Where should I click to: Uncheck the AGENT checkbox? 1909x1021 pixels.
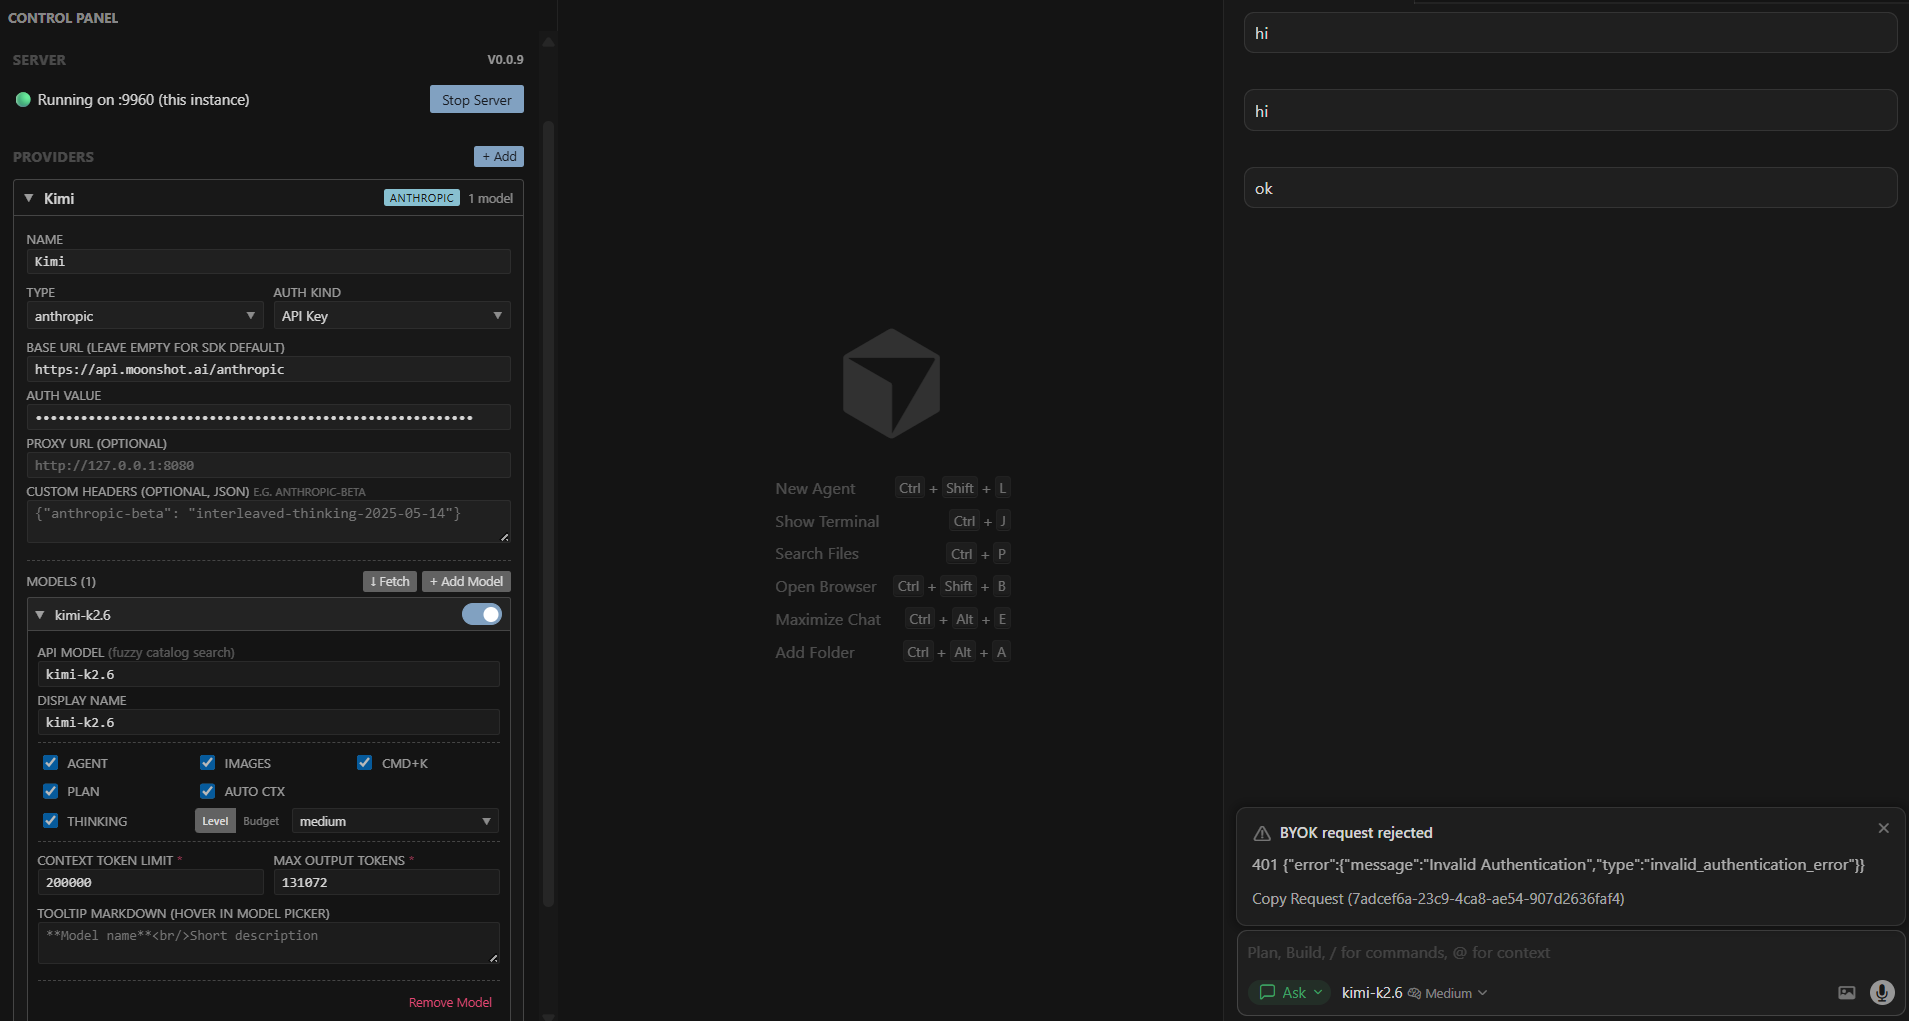[x=50, y=762]
